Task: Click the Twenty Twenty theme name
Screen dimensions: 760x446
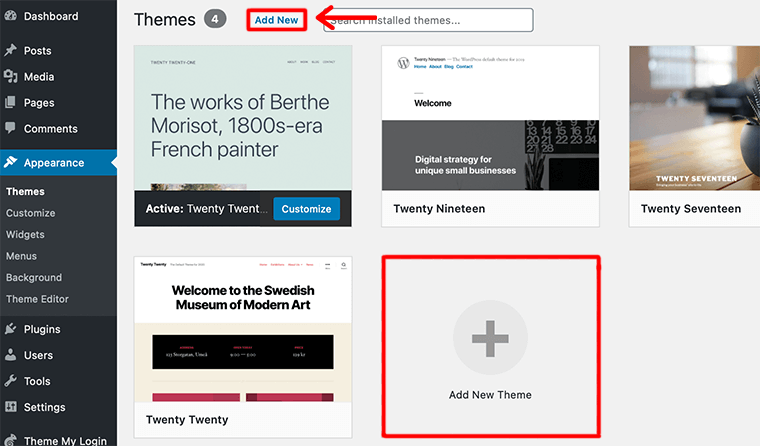Action: click(x=187, y=419)
